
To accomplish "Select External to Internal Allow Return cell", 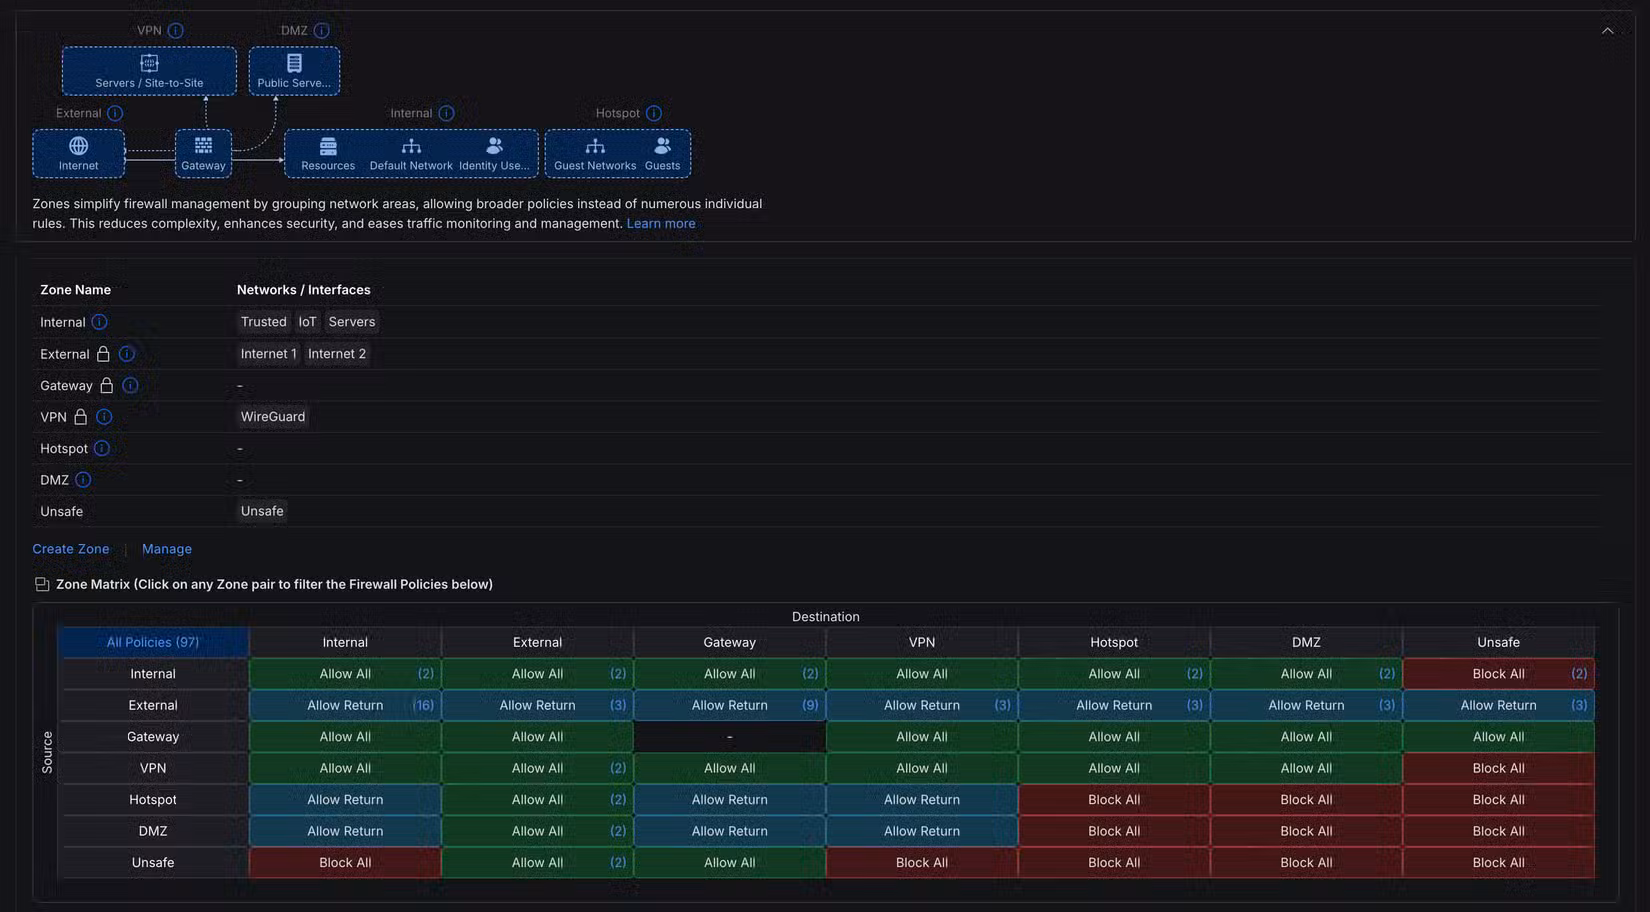I will point(345,705).
